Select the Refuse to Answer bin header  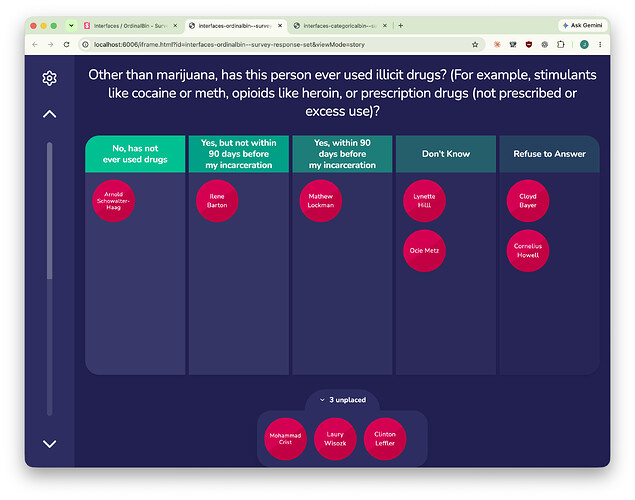pos(550,154)
